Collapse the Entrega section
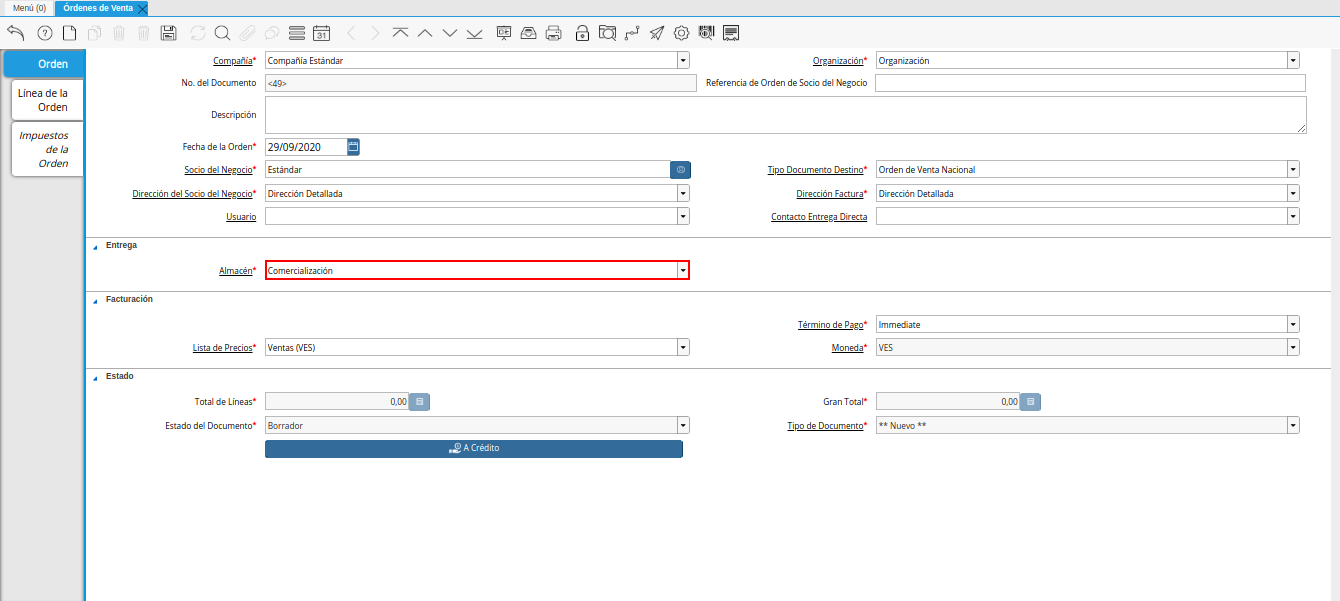 click(x=96, y=246)
